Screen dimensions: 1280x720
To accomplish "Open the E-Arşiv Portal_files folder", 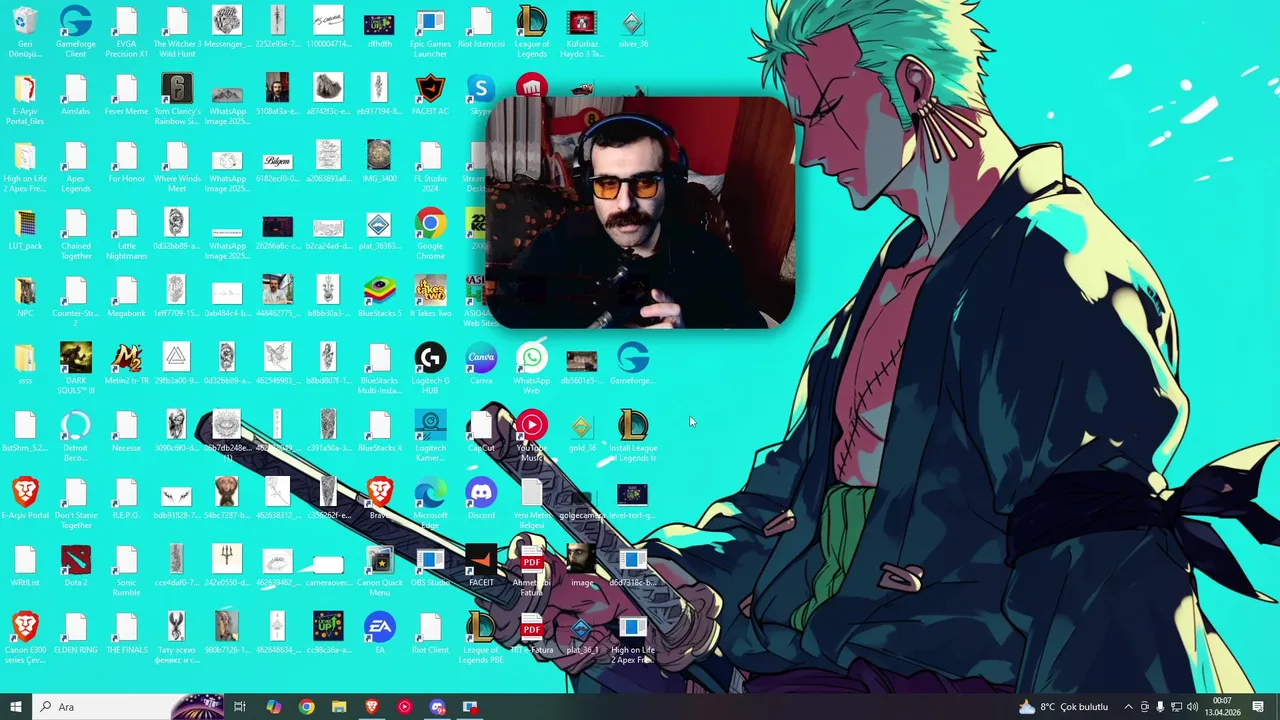I will [x=25, y=99].
